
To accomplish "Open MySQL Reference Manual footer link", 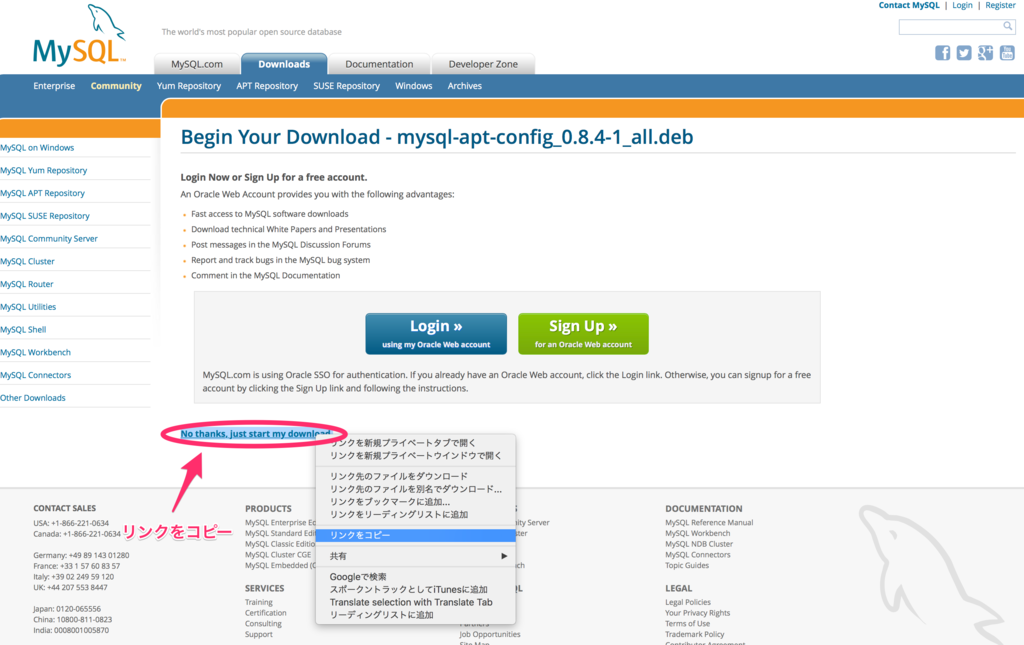I will coord(709,522).
